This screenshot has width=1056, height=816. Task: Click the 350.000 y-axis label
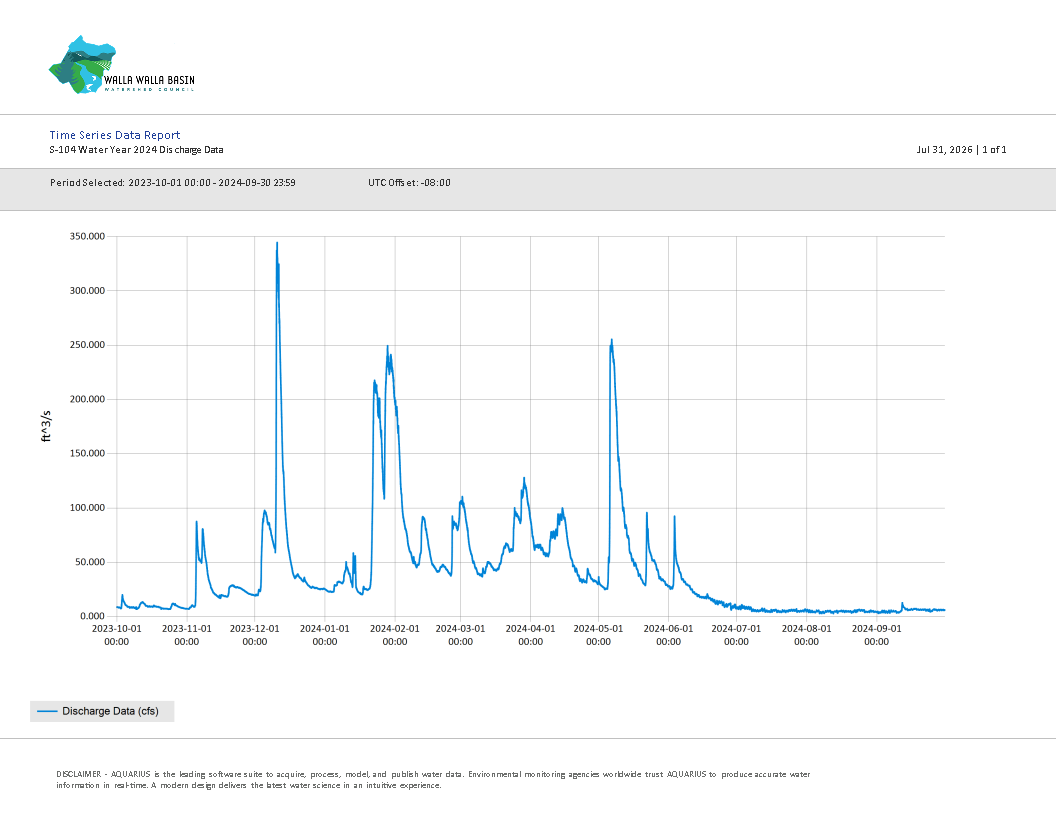point(88,236)
